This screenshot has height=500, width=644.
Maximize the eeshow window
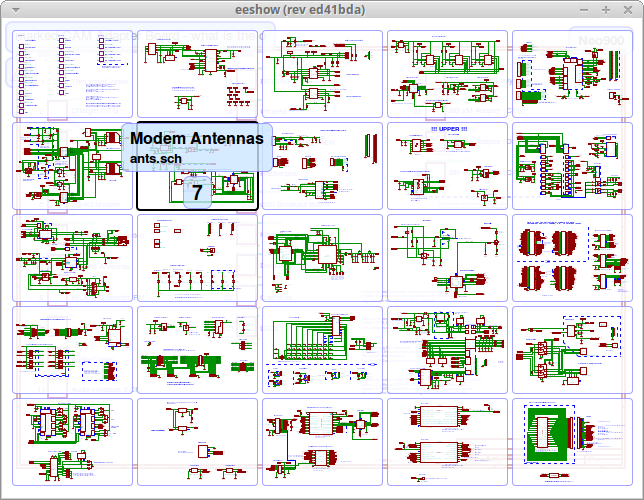[604, 10]
